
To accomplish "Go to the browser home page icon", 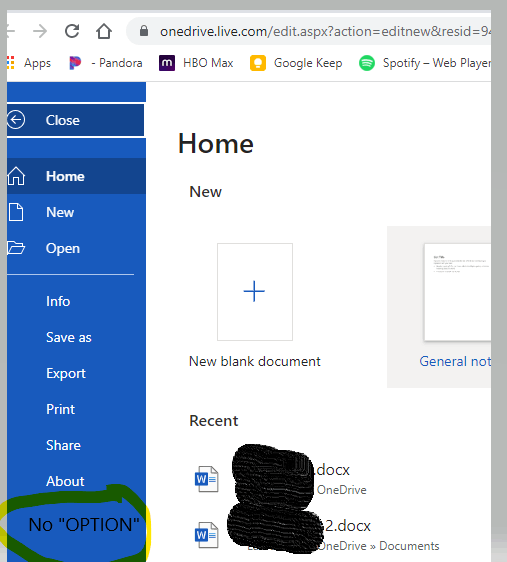I will coord(104,31).
